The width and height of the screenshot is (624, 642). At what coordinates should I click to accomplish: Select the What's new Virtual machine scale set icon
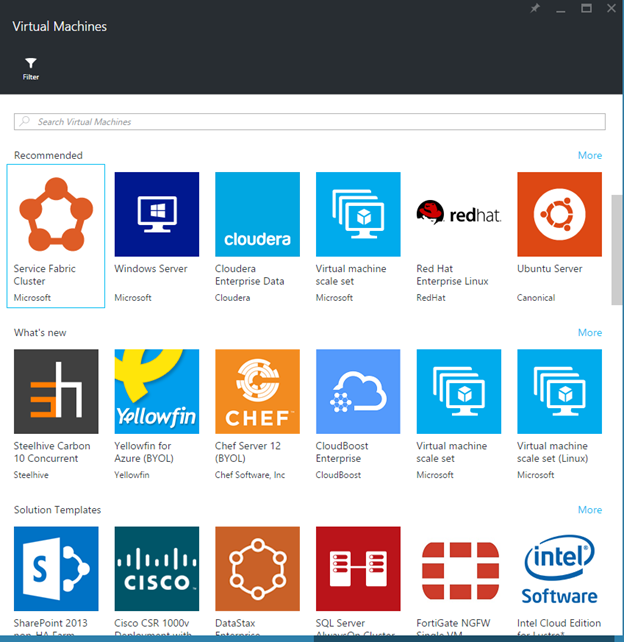point(459,391)
